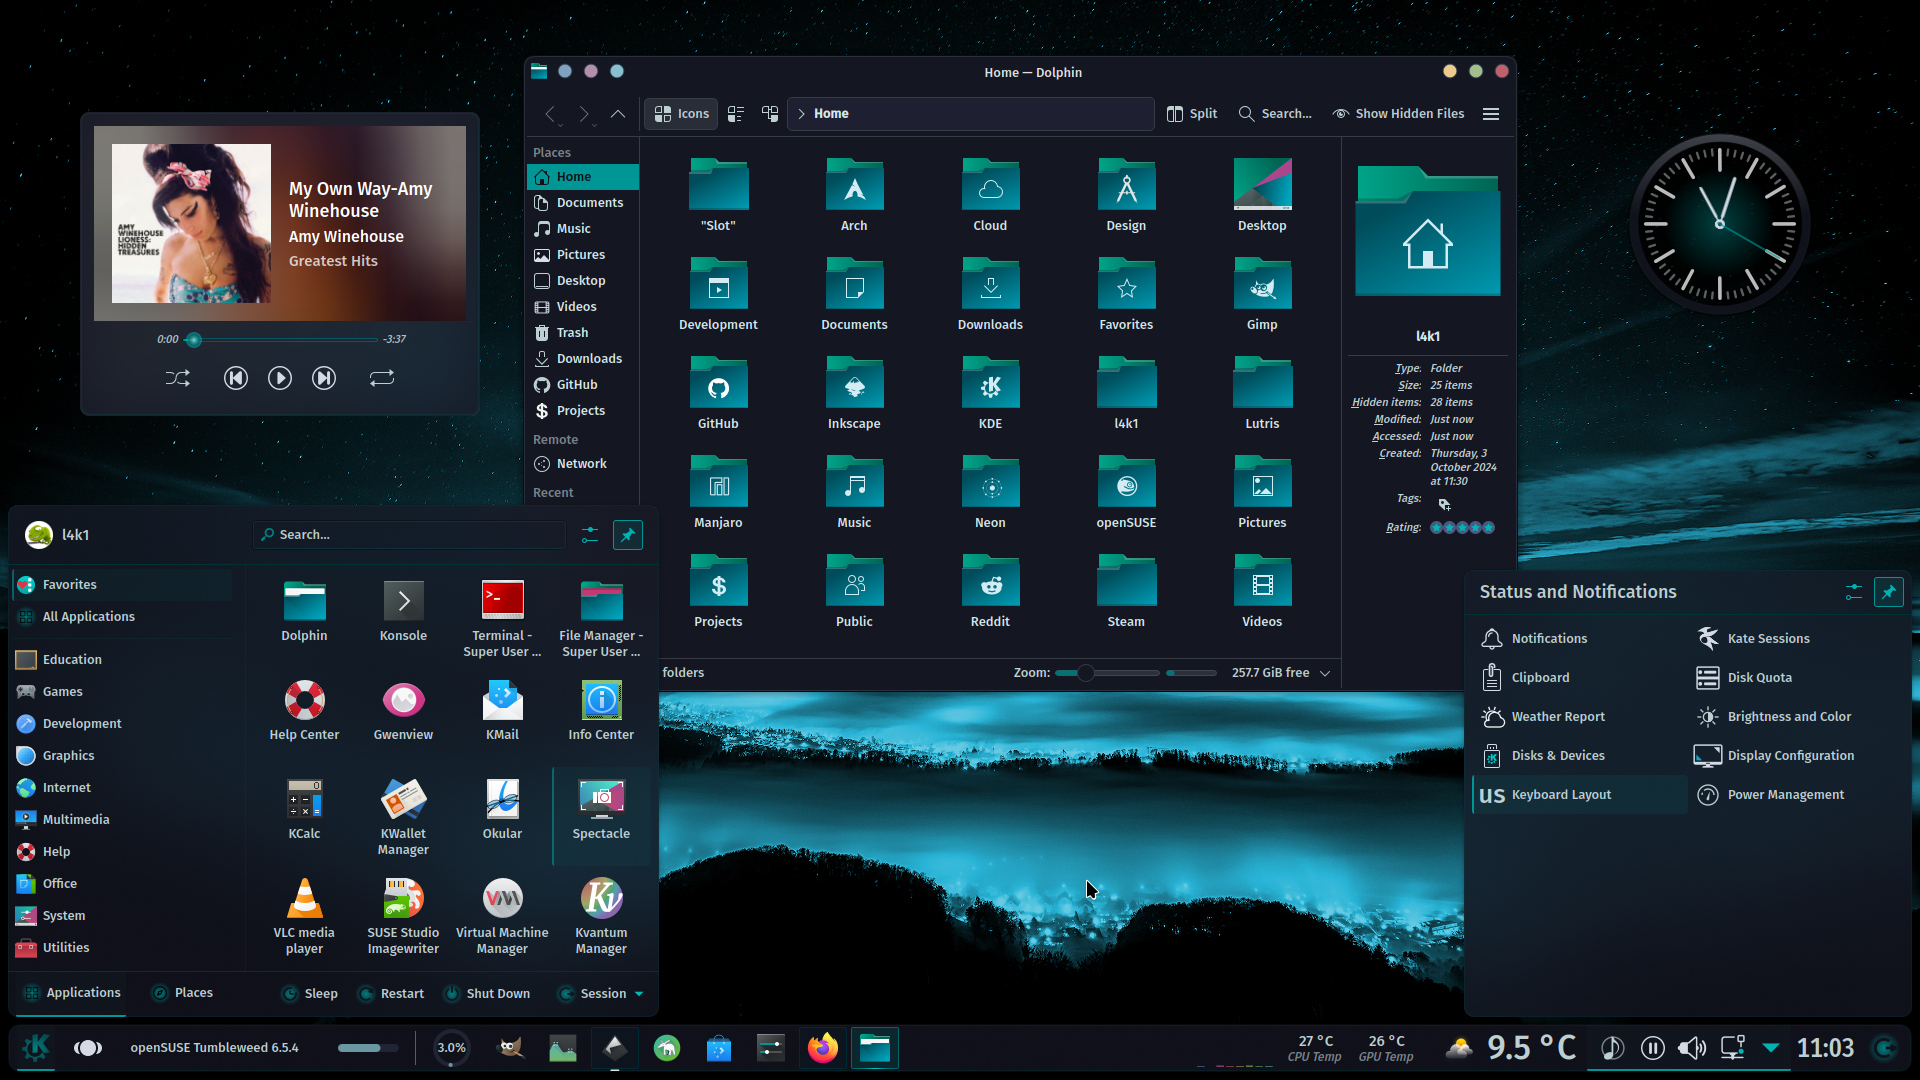Viewport: 1920px width, 1080px height.
Task: Toggle shuffle in the media player
Action: point(178,378)
